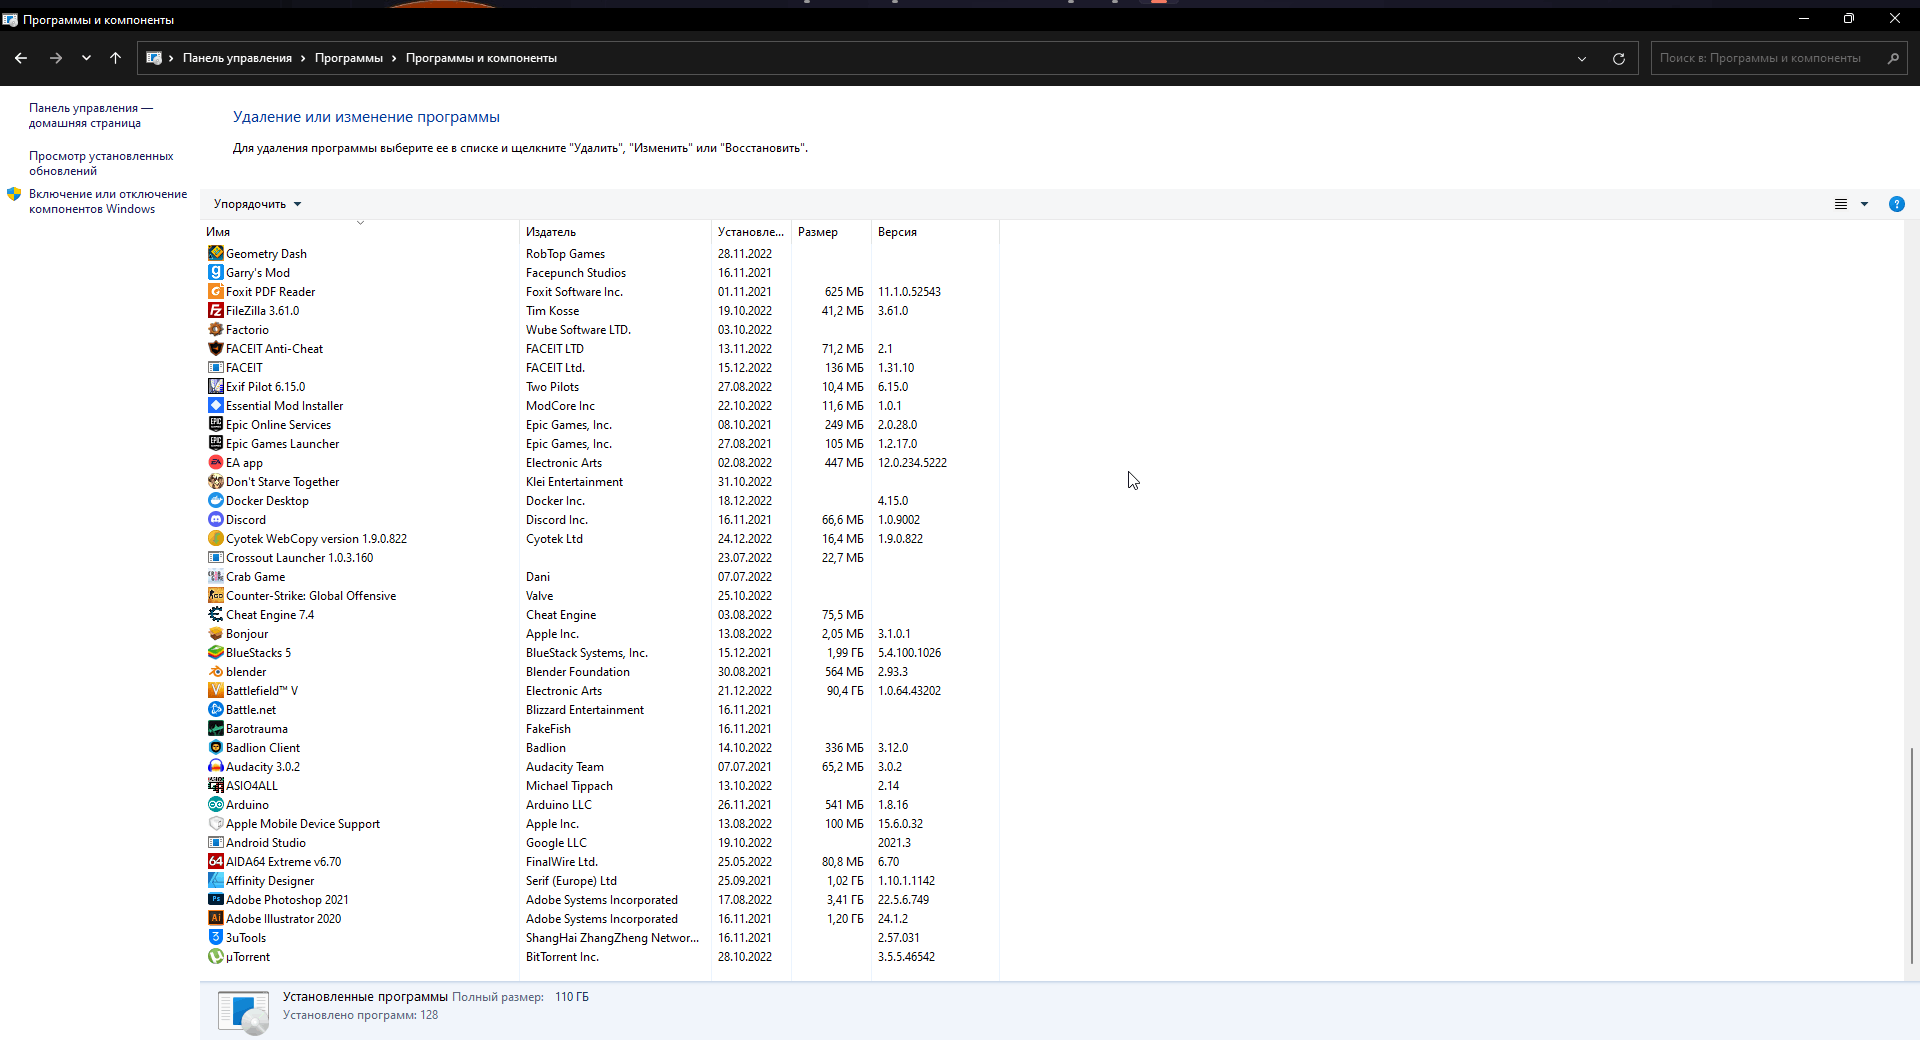Click the FACEIT Anti-Cheat shield icon

click(x=215, y=348)
